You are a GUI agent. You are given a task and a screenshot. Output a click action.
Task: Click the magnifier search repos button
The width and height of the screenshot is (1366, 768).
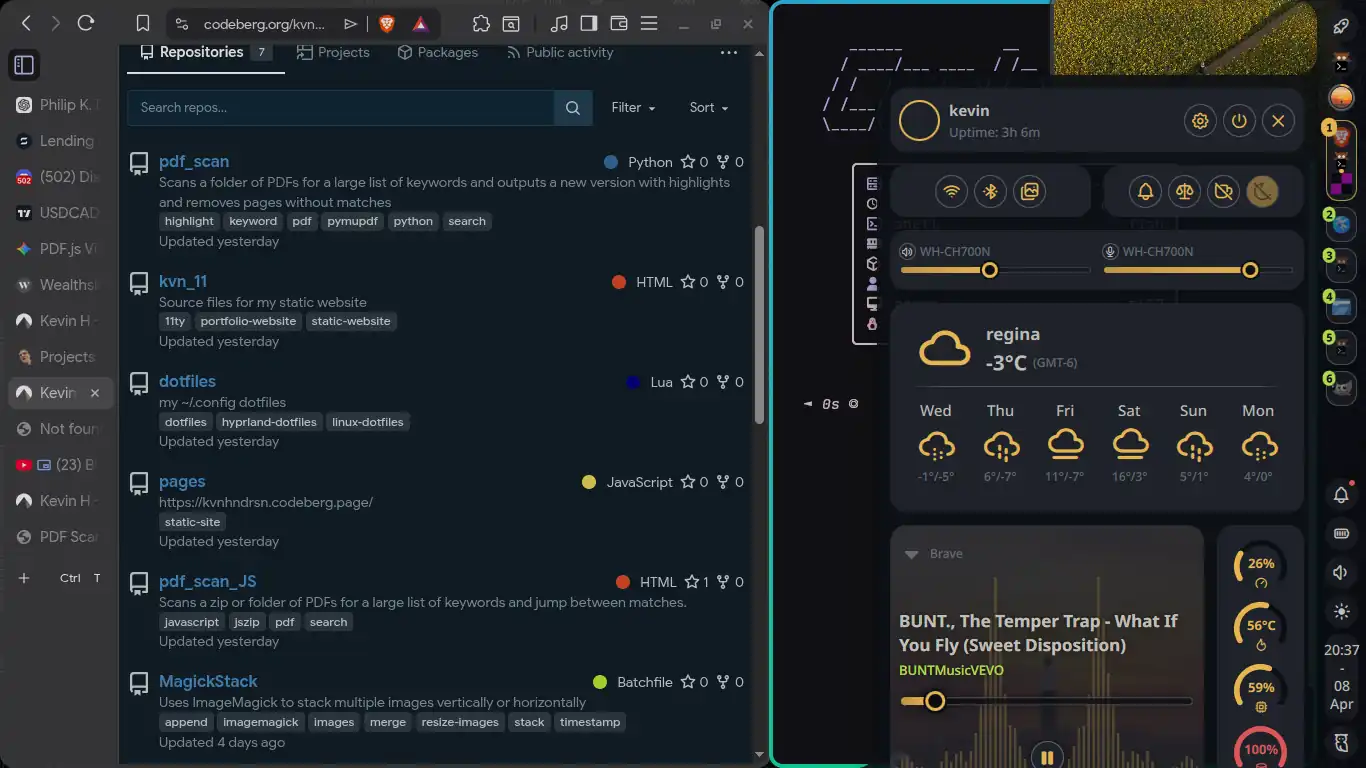tap(573, 108)
